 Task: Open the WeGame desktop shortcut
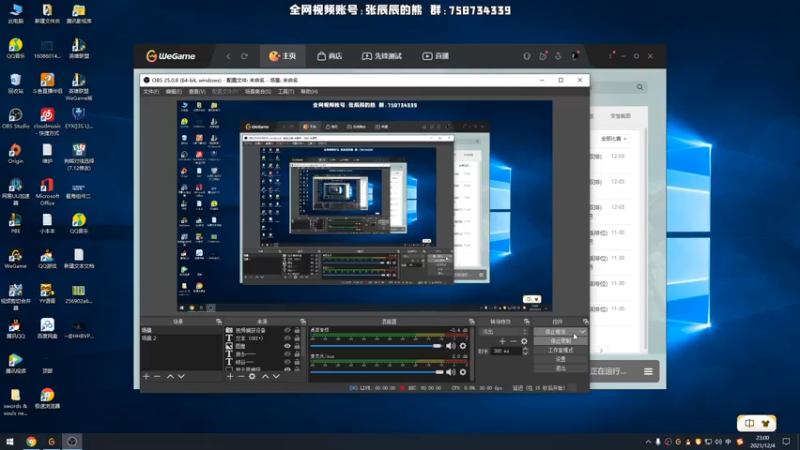tap(15, 259)
